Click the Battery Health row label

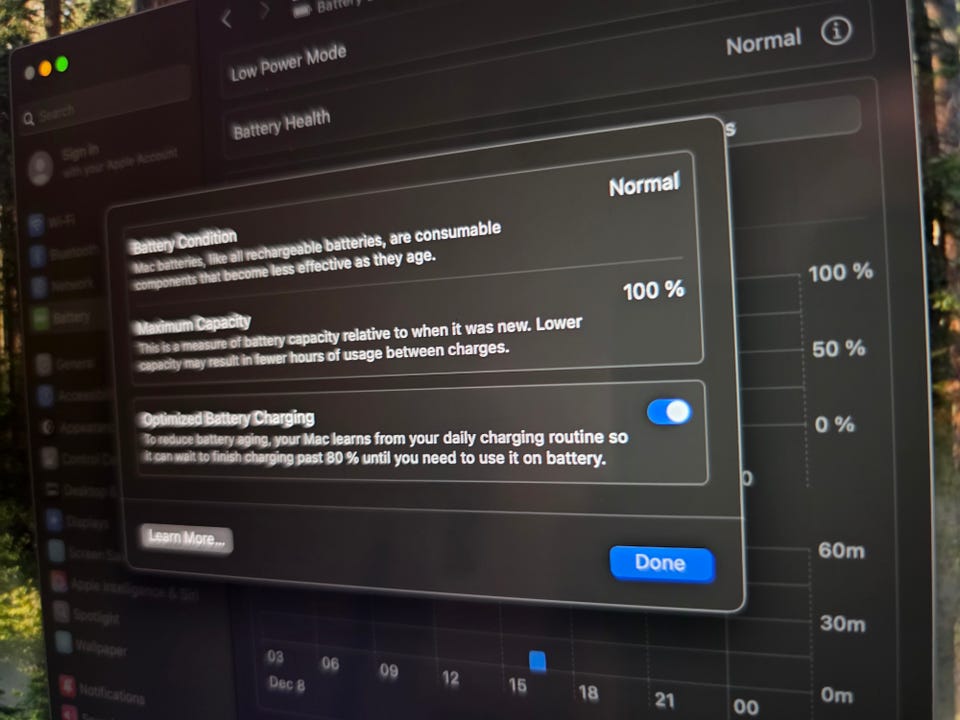click(x=282, y=124)
